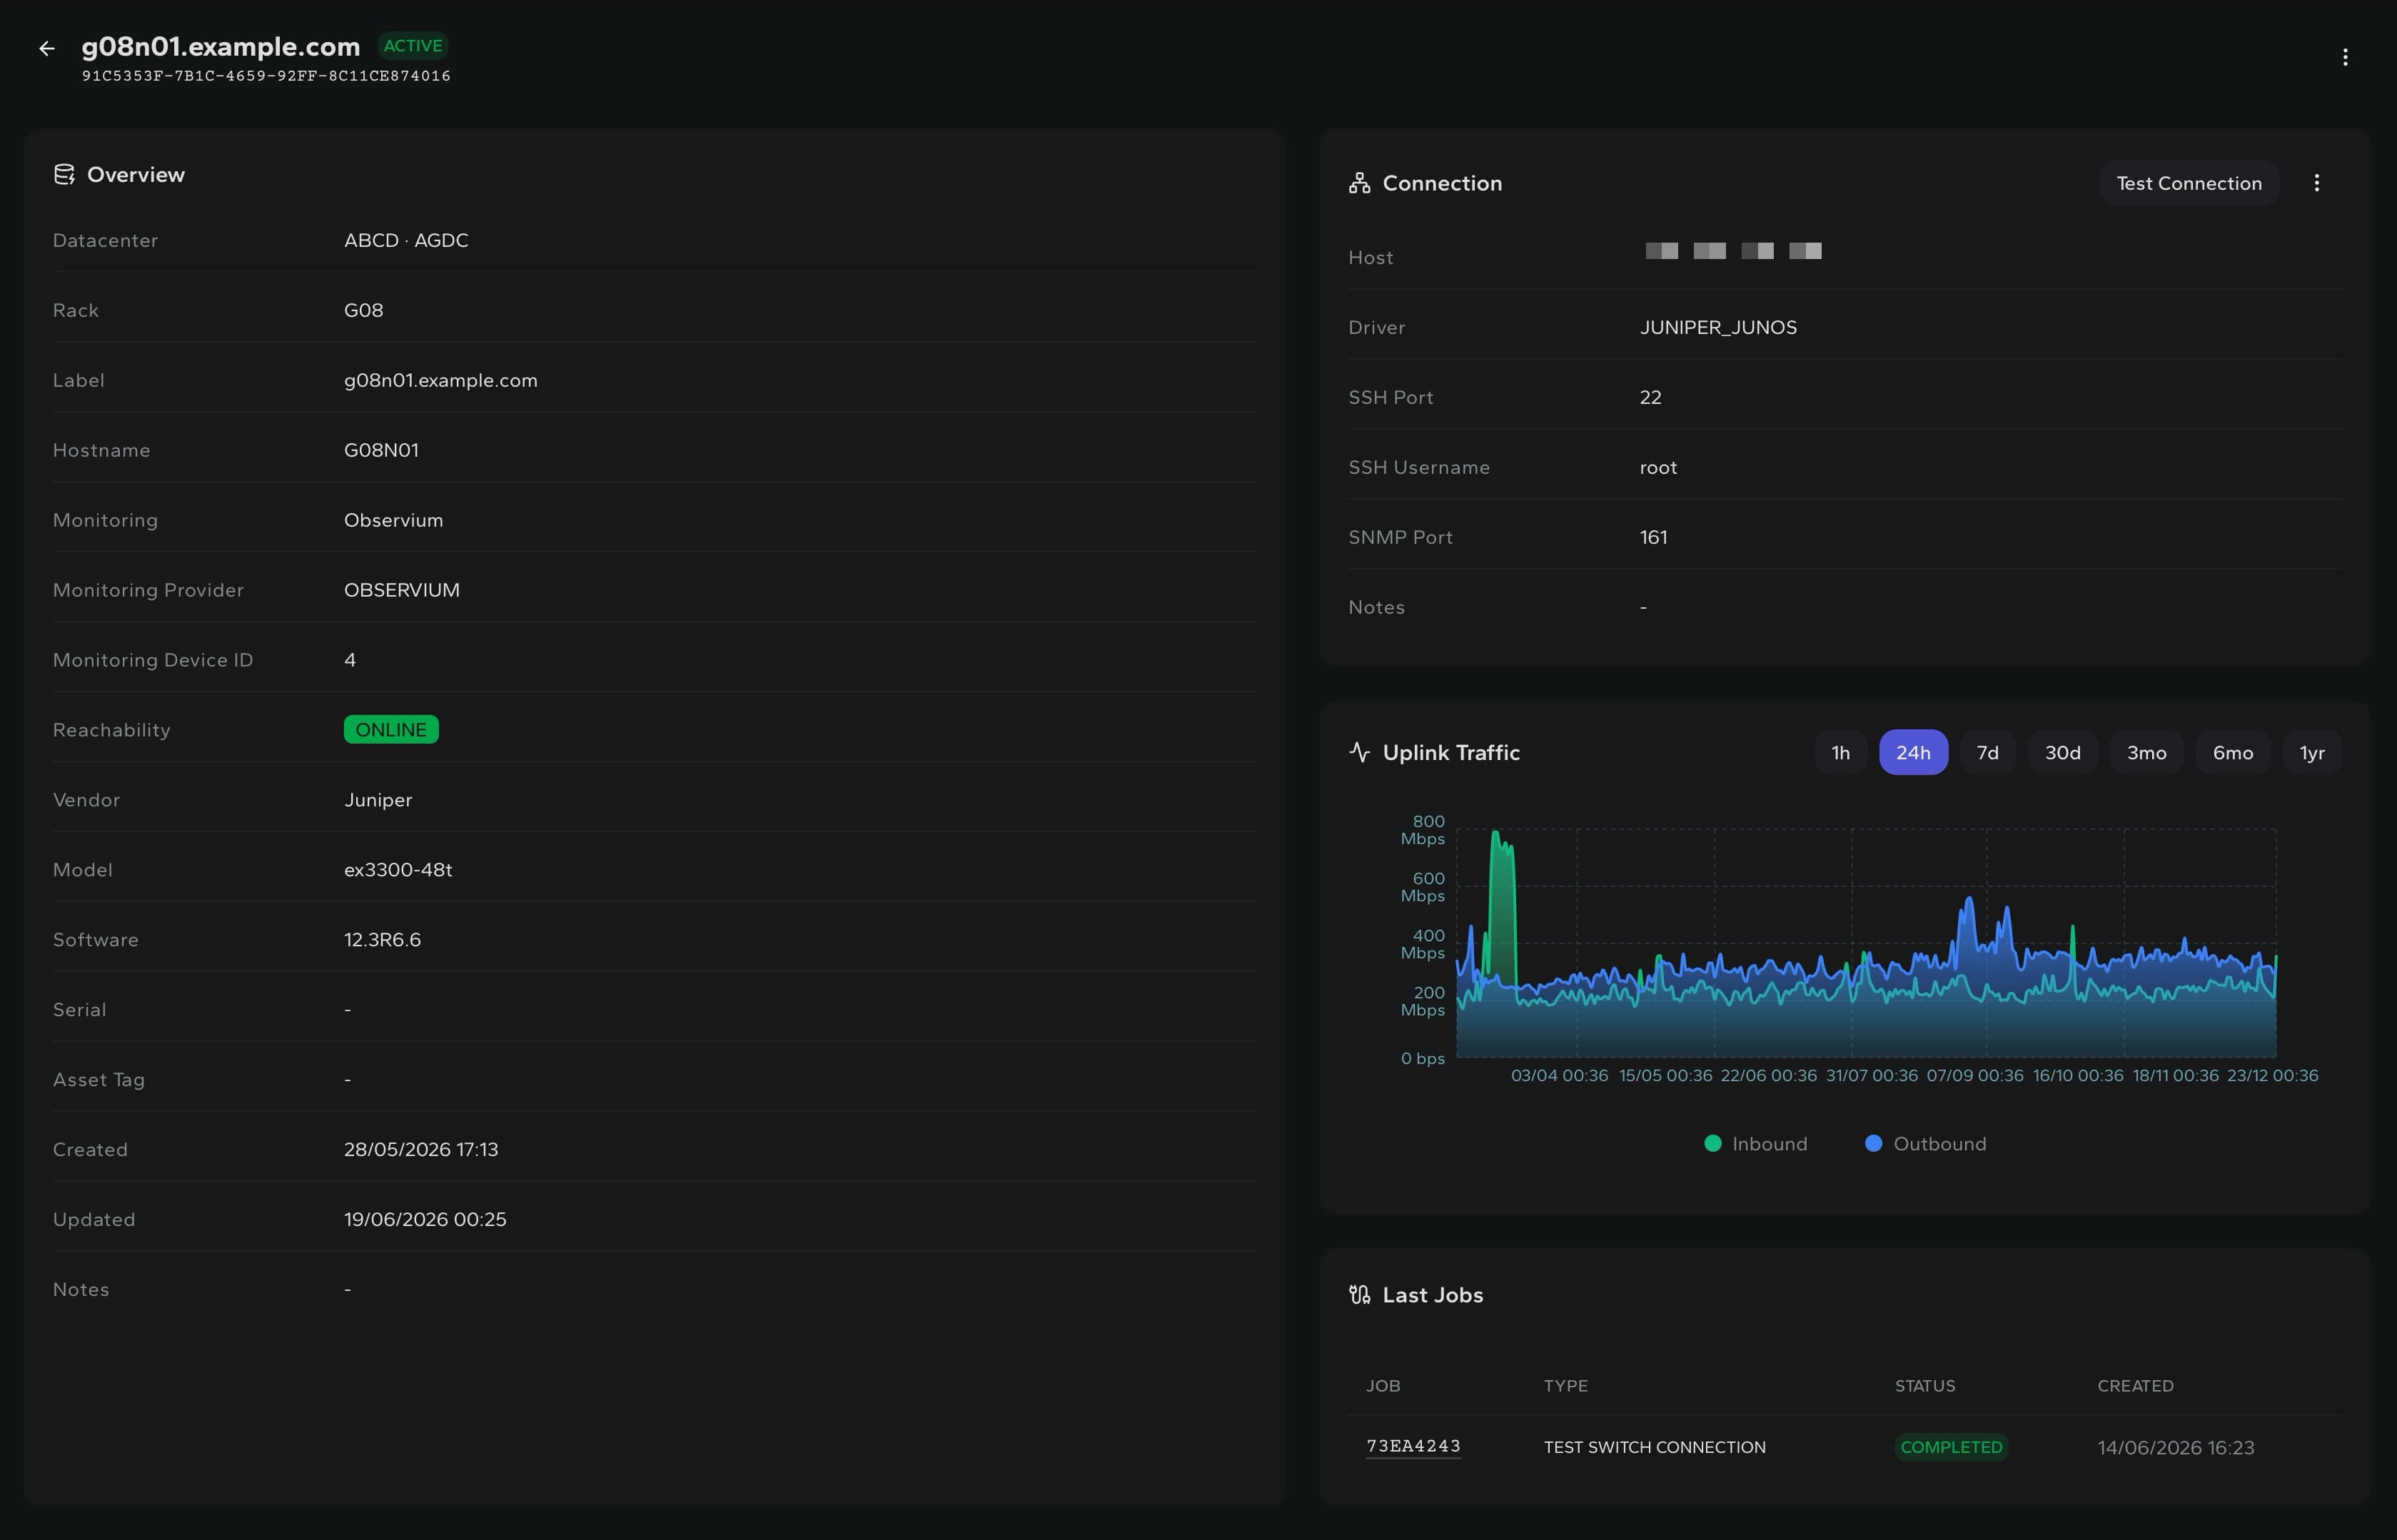Click the job created date 14/06/2026 16:23
The image size is (2397, 1540).
pos(2175,1447)
